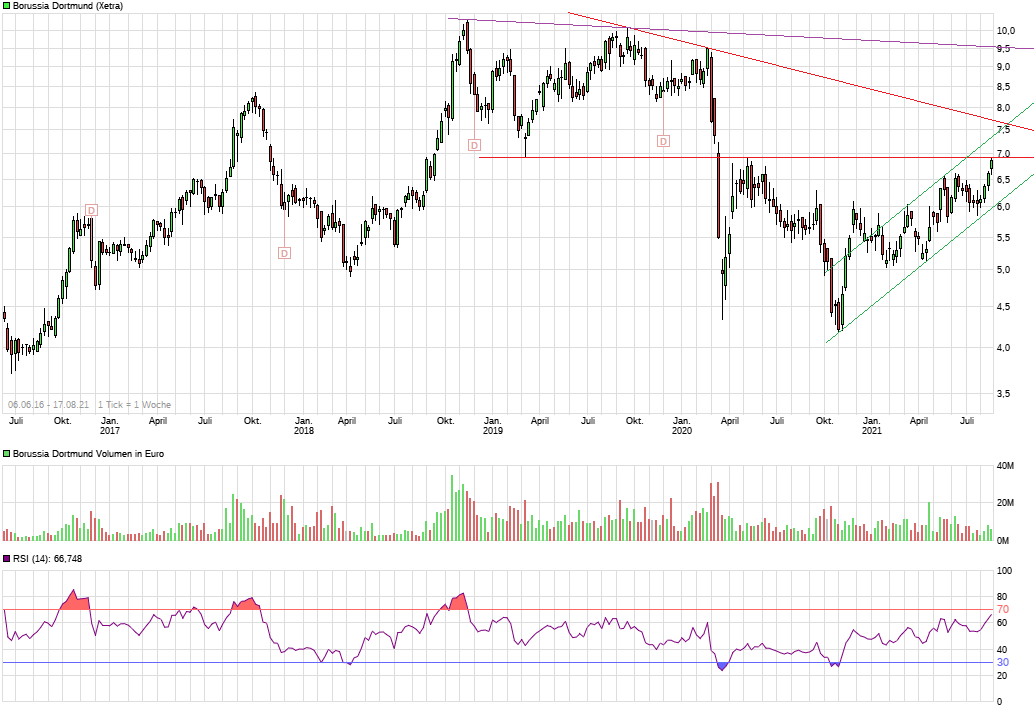The width and height of the screenshot is (1034, 712).
Task: Select the 'RSI (14): 66,748' indicator label
Action: 47,558
